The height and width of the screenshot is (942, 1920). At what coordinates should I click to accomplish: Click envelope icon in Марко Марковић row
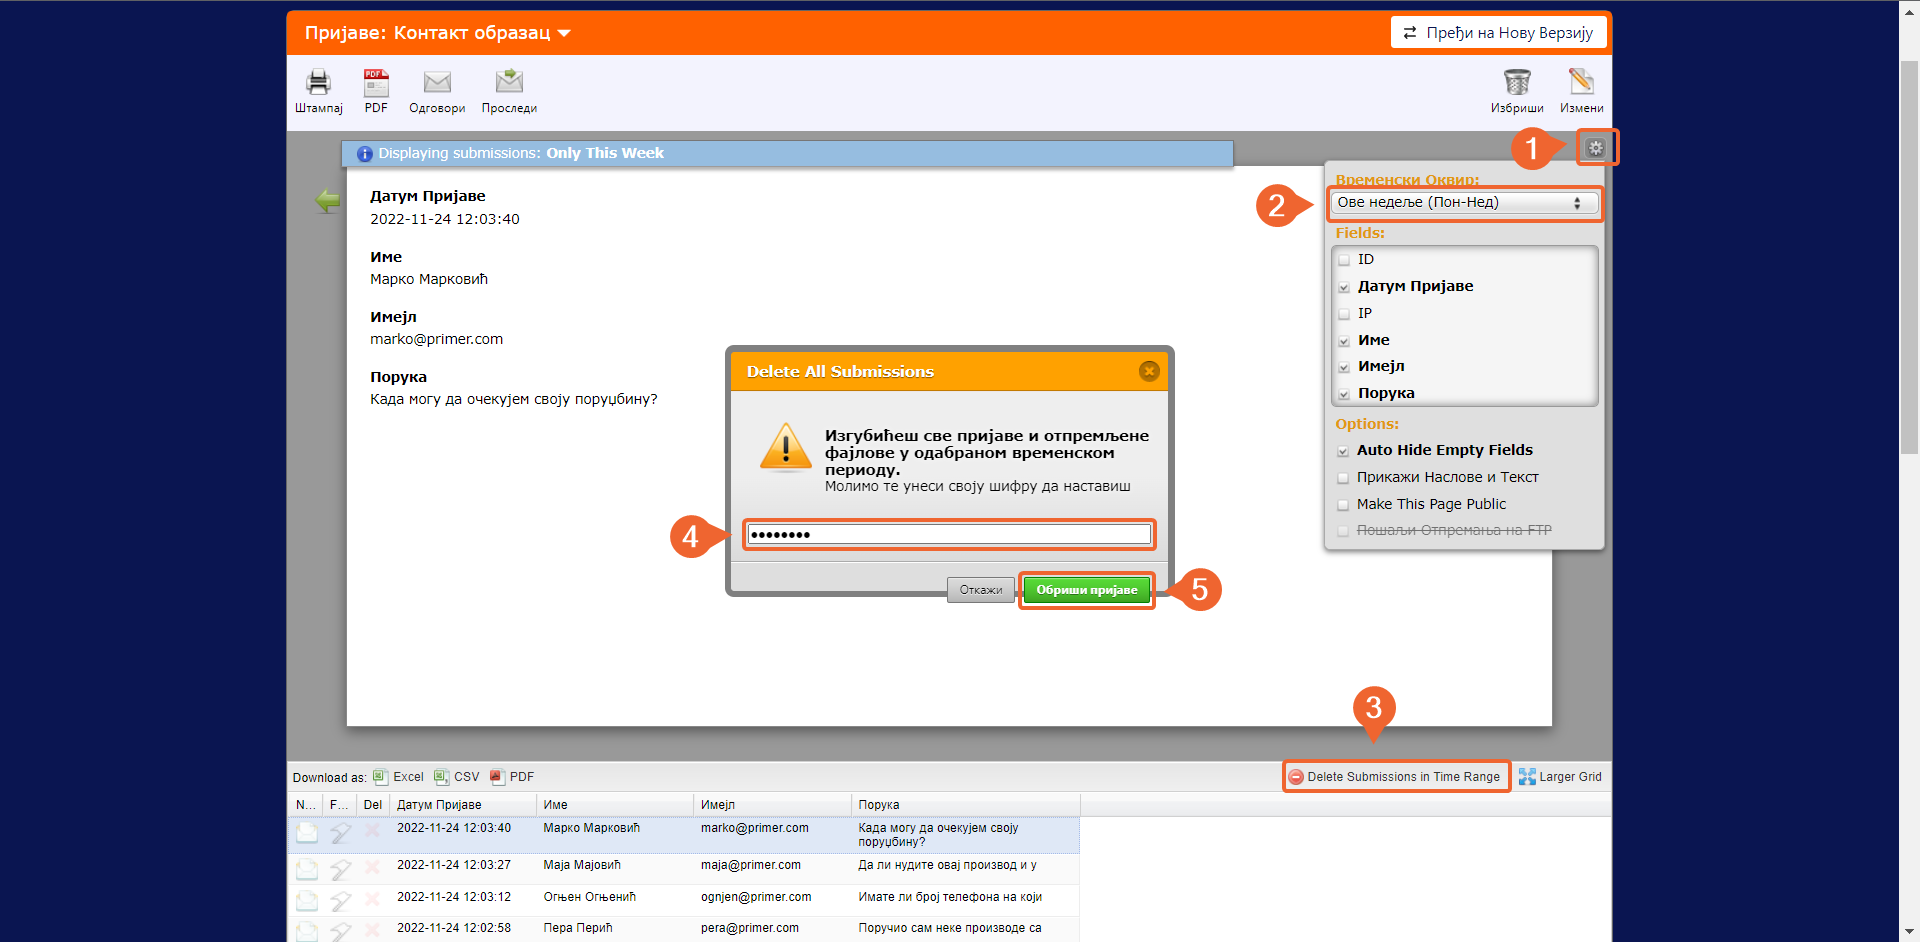307,833
